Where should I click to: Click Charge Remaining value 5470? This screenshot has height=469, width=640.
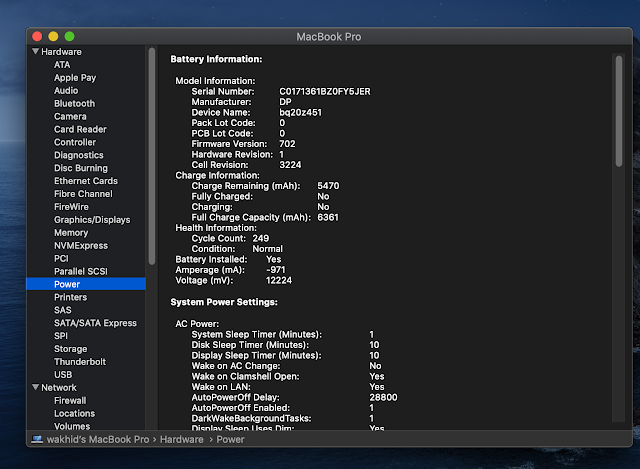(x=328, y=186)
